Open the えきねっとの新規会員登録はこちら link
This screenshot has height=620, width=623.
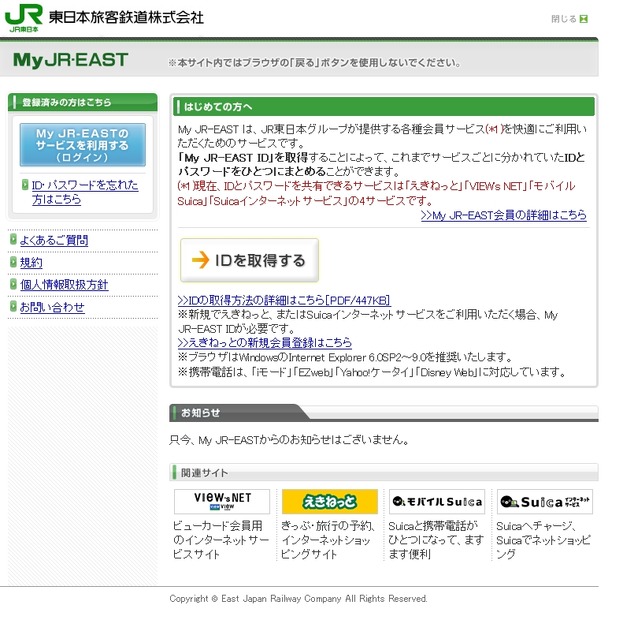(x=265, y=342)
